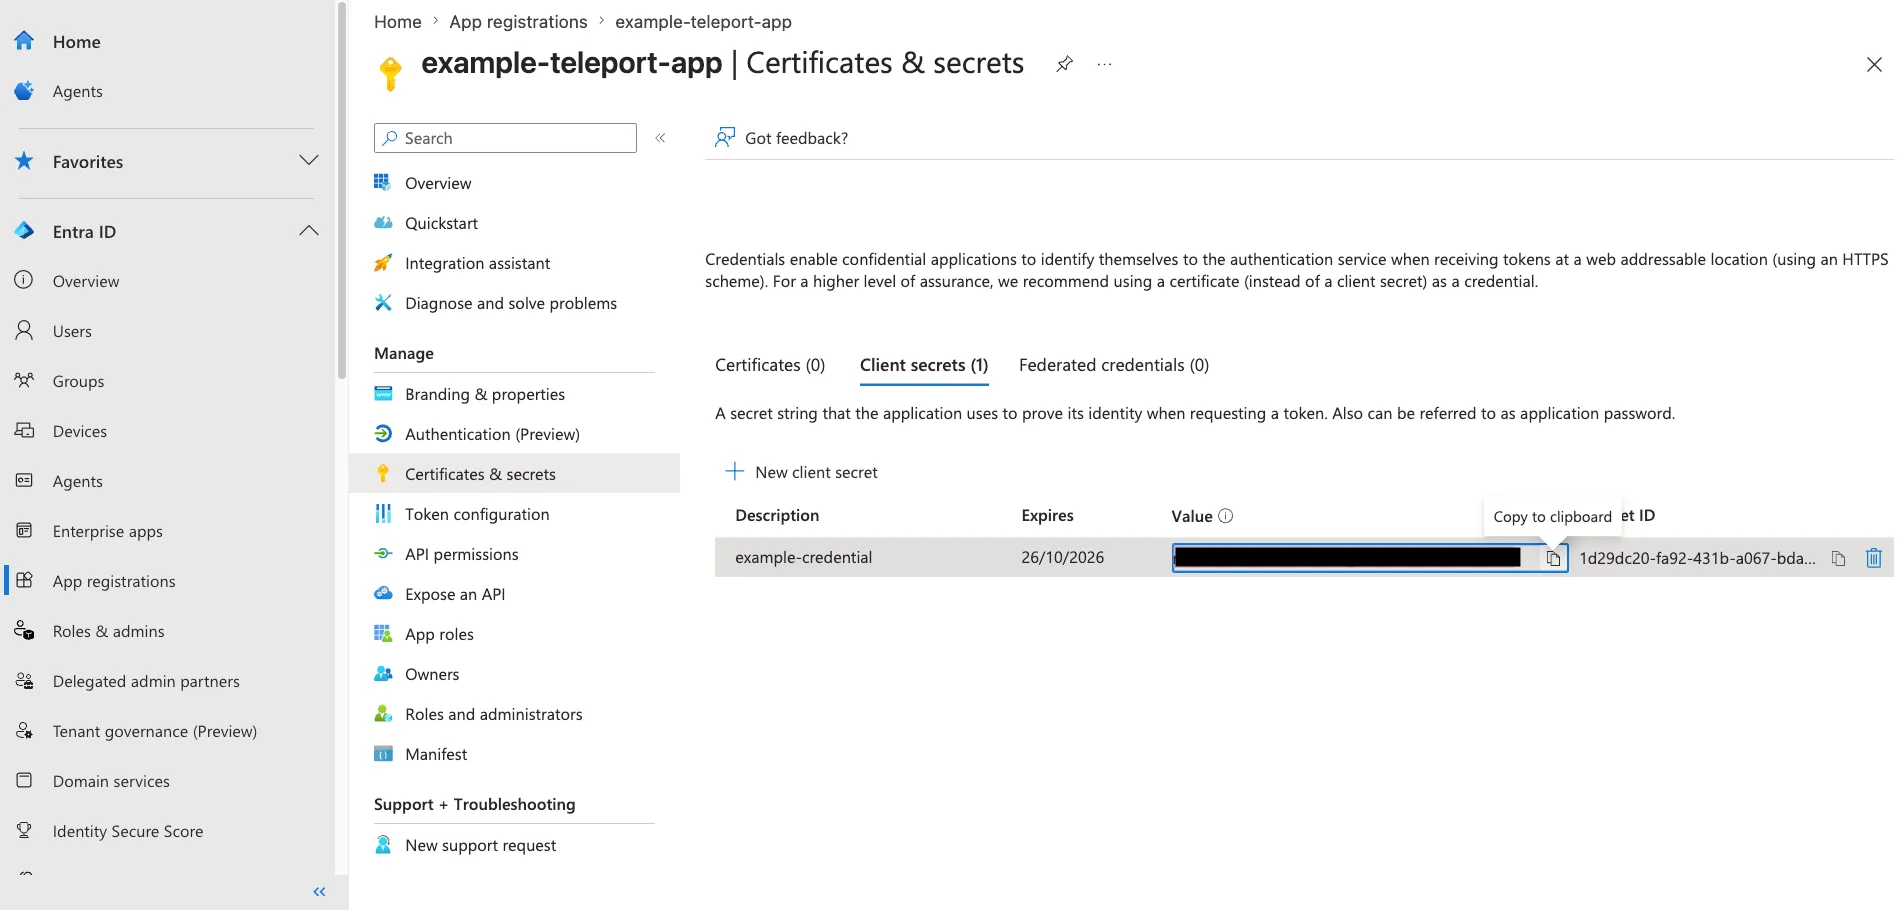
Task: Click the Favorites star icon
Action: pos(24,161)
